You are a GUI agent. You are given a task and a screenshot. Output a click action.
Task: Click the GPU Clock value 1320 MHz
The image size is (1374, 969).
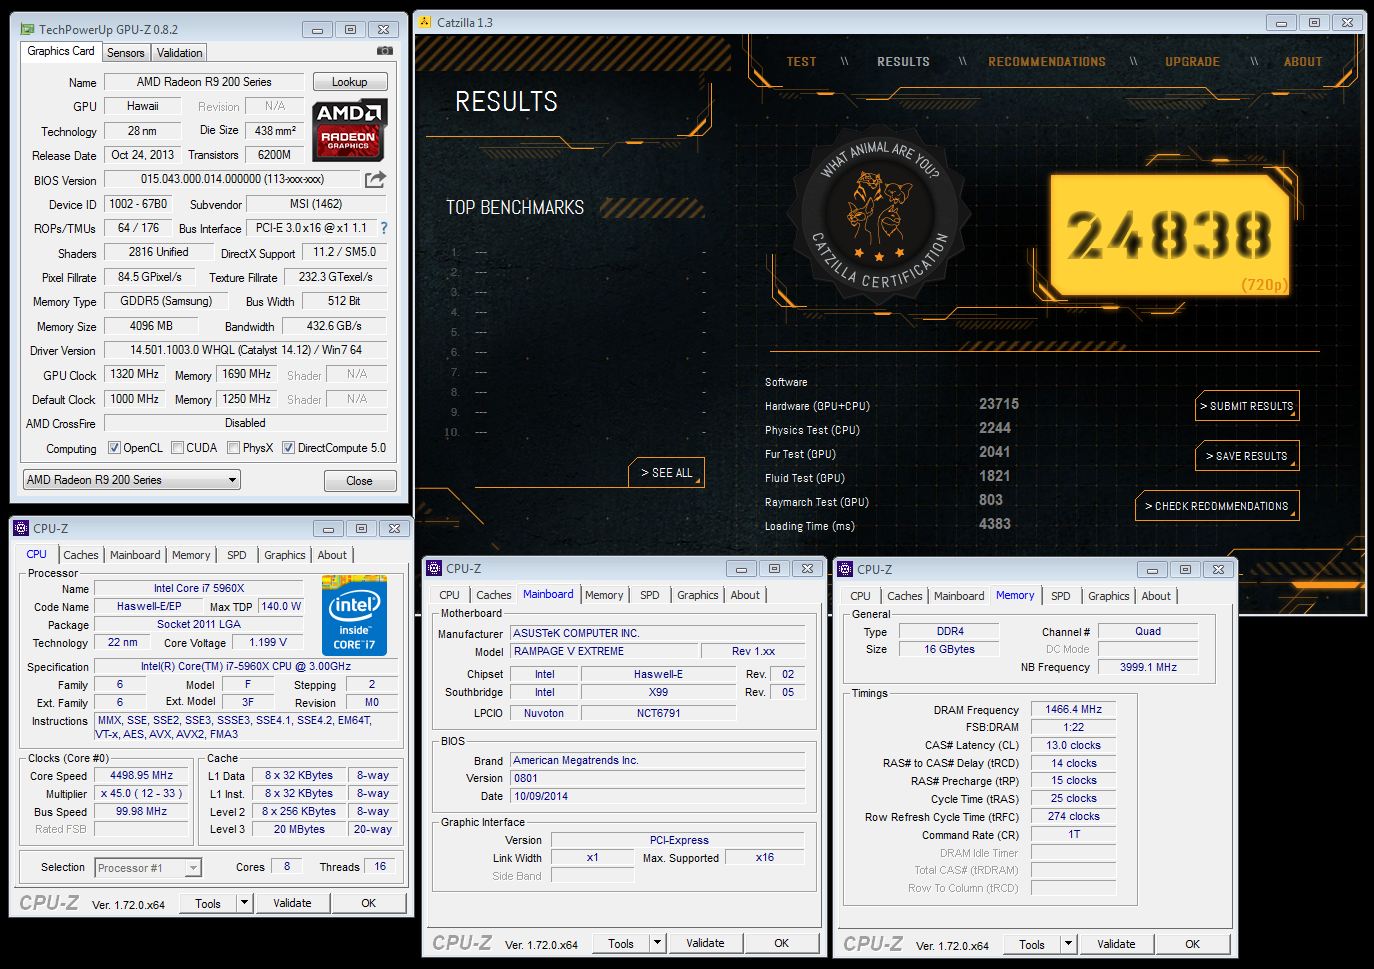[x=134, y=374]
